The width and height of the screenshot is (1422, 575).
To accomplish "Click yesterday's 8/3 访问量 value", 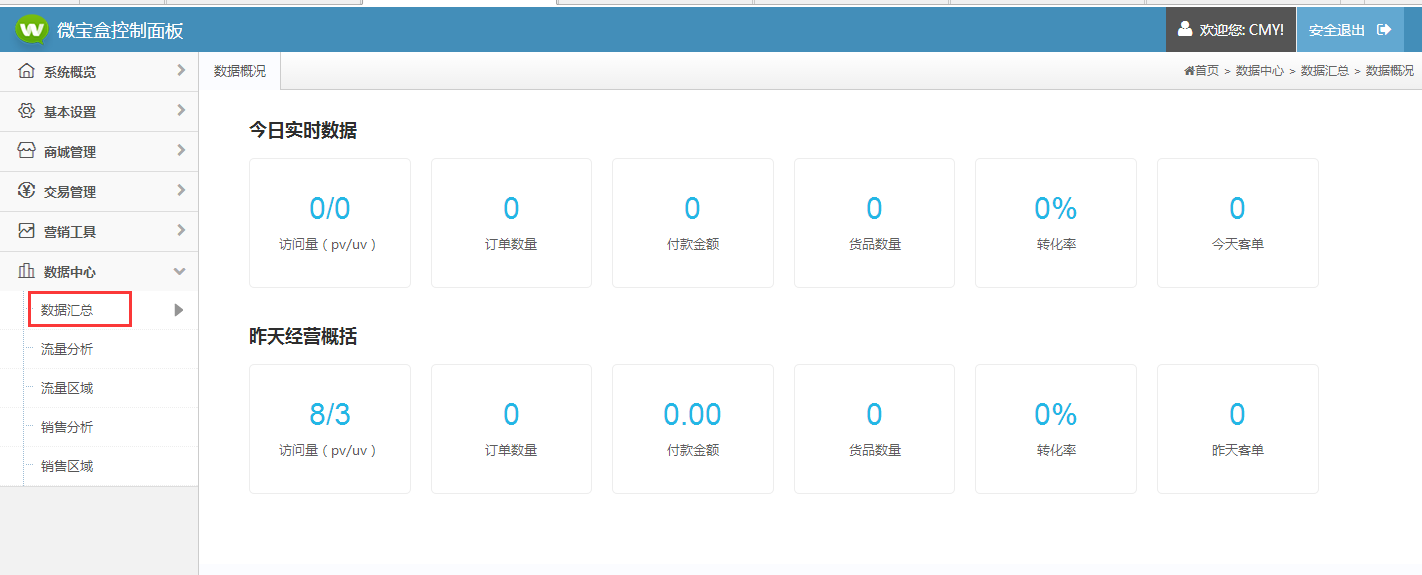I will (x=330, y=414).
